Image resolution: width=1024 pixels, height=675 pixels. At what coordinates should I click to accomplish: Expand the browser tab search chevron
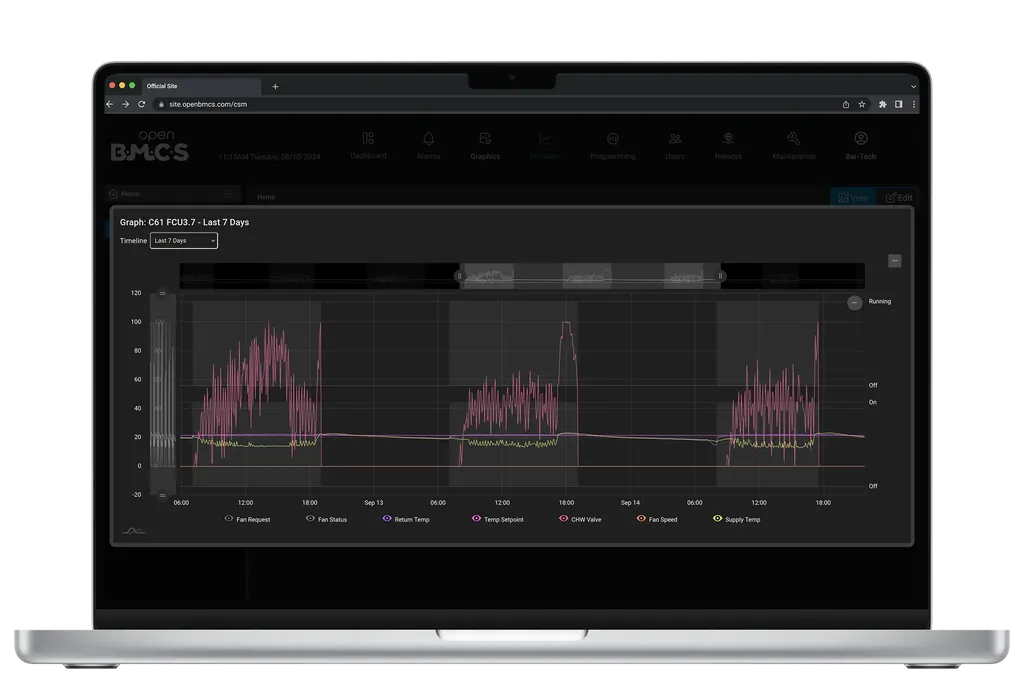pos(913,86)
